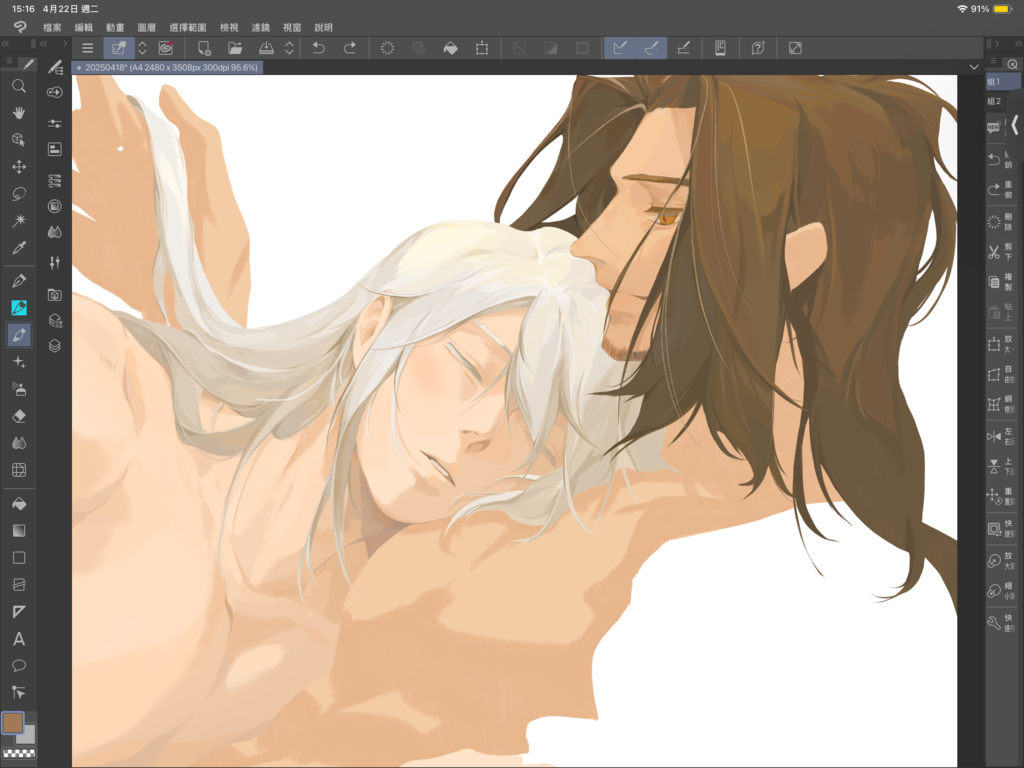1024x768 pixels.
Task: Collapse quick access side chevron
Action: click(1015, 125)
